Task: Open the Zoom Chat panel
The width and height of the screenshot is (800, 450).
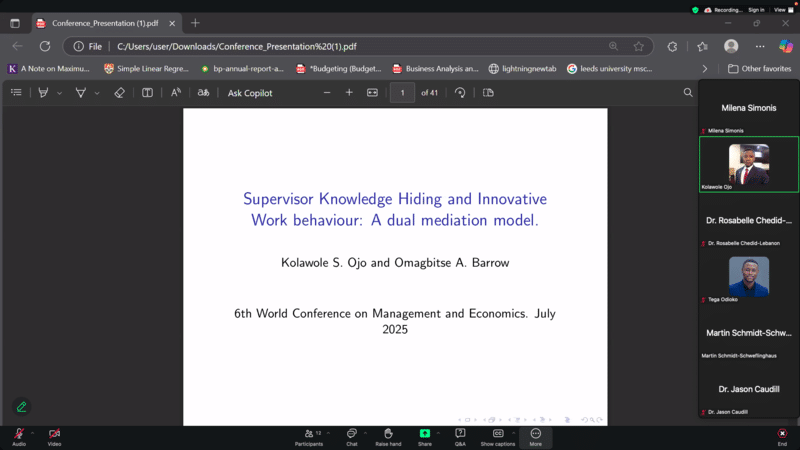Action: coord(352,436)
